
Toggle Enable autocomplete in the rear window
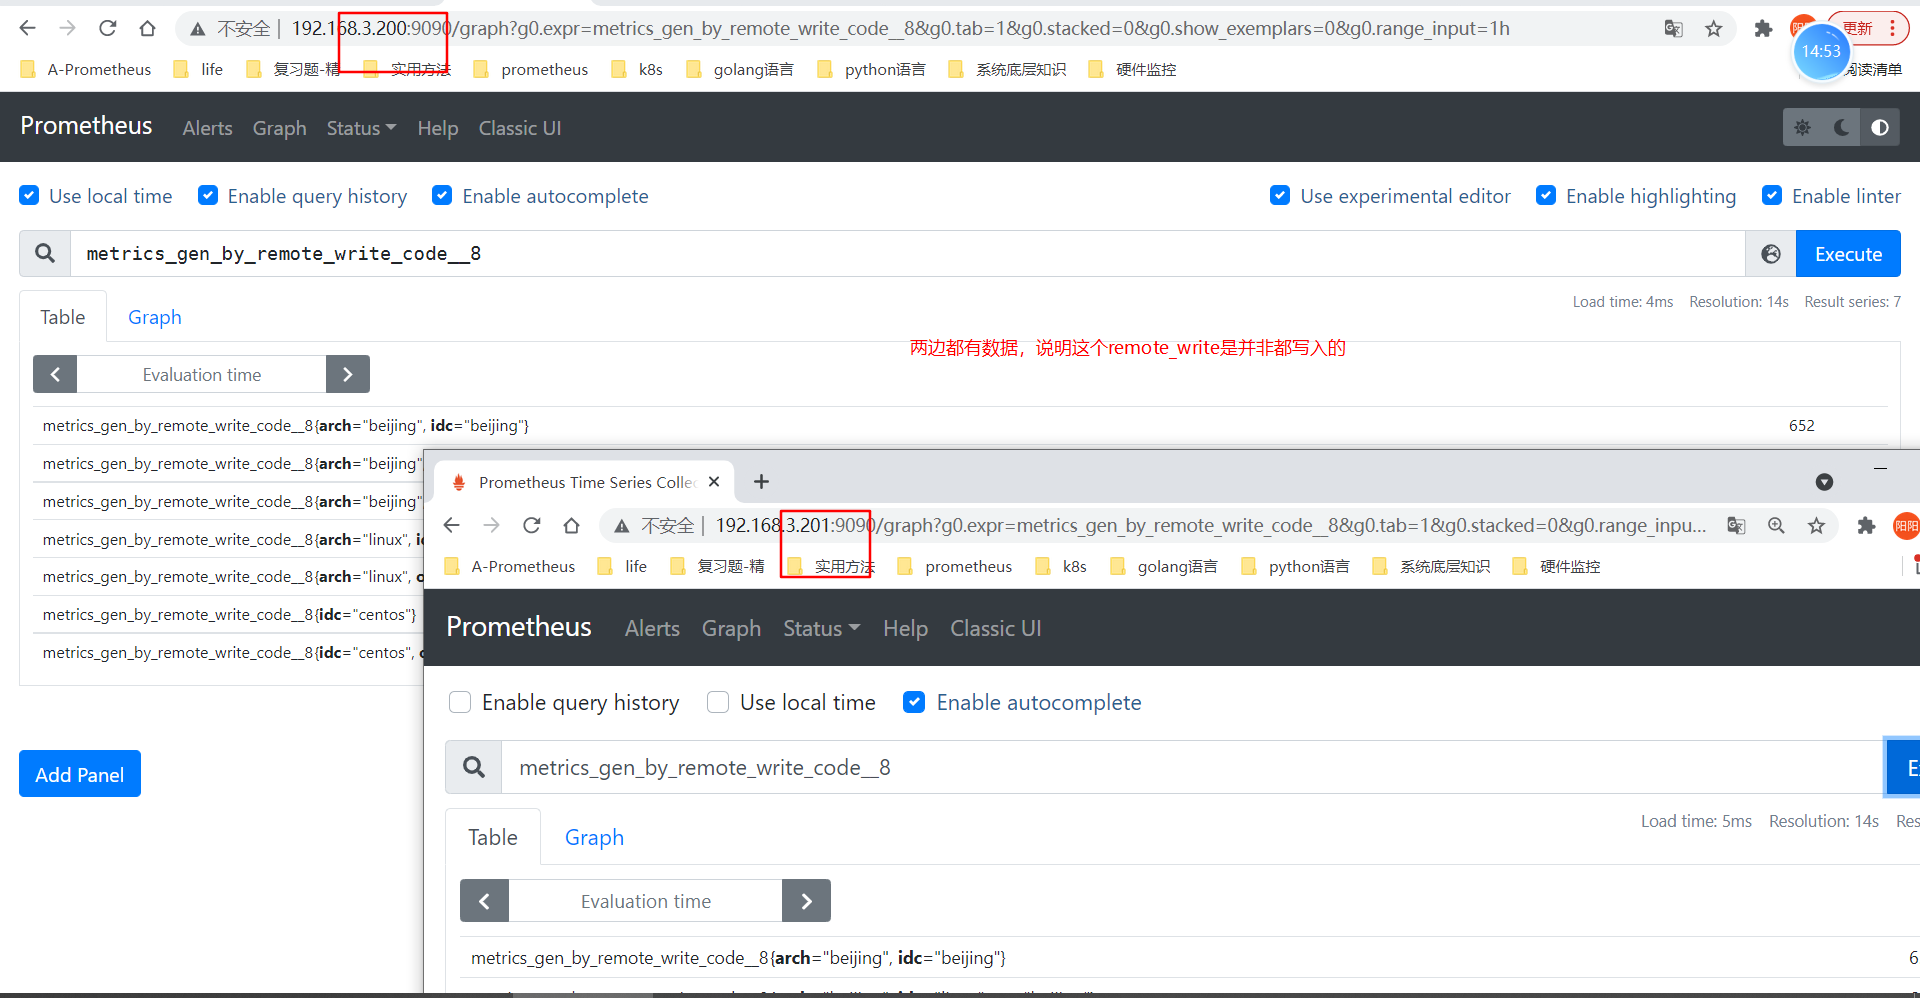442,196
